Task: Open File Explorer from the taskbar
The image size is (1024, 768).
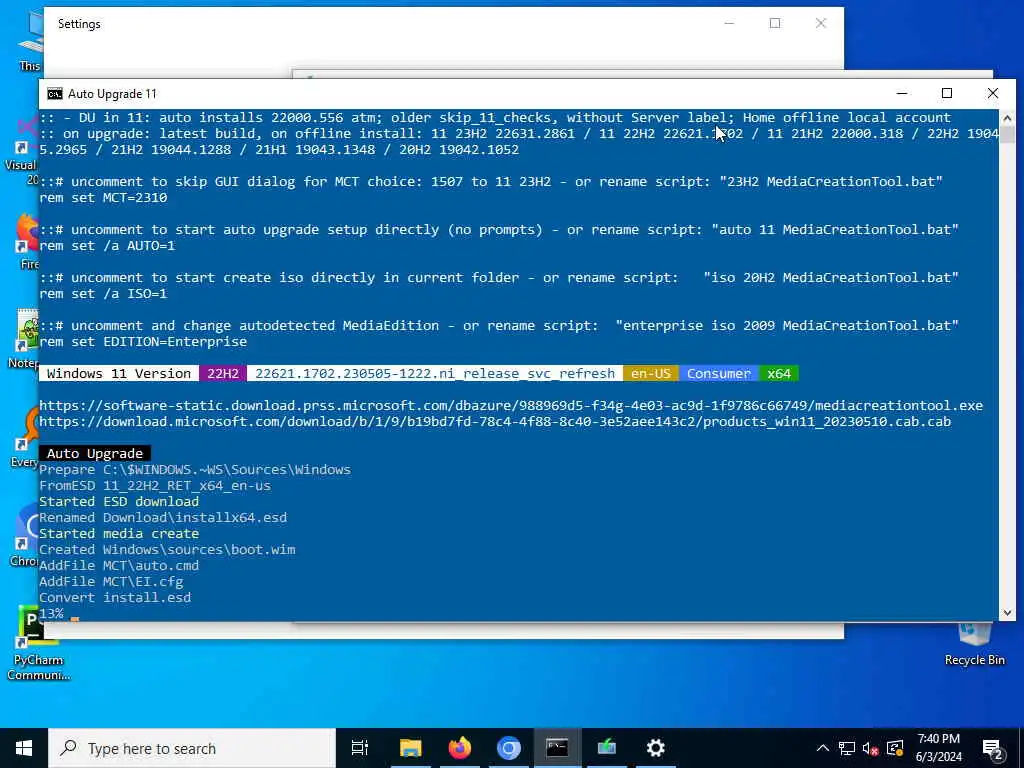Action: pos(410,748)
